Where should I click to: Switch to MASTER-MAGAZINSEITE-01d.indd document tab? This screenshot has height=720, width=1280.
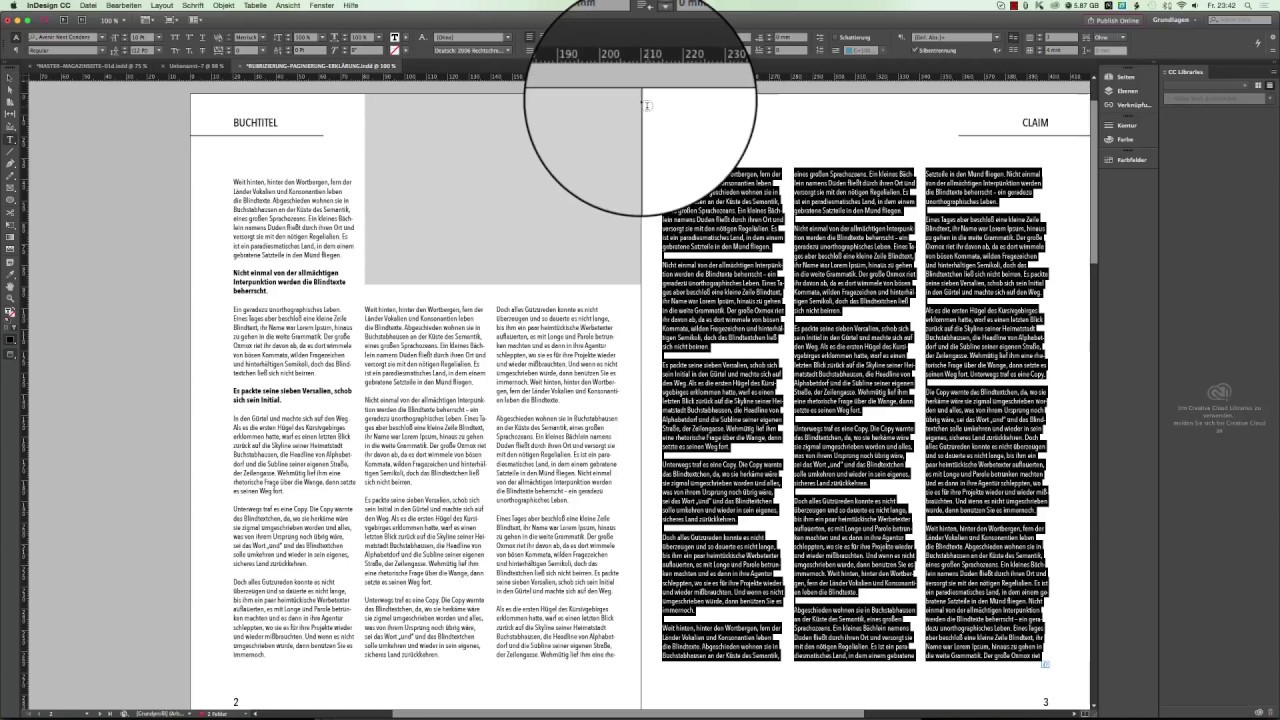91,66
